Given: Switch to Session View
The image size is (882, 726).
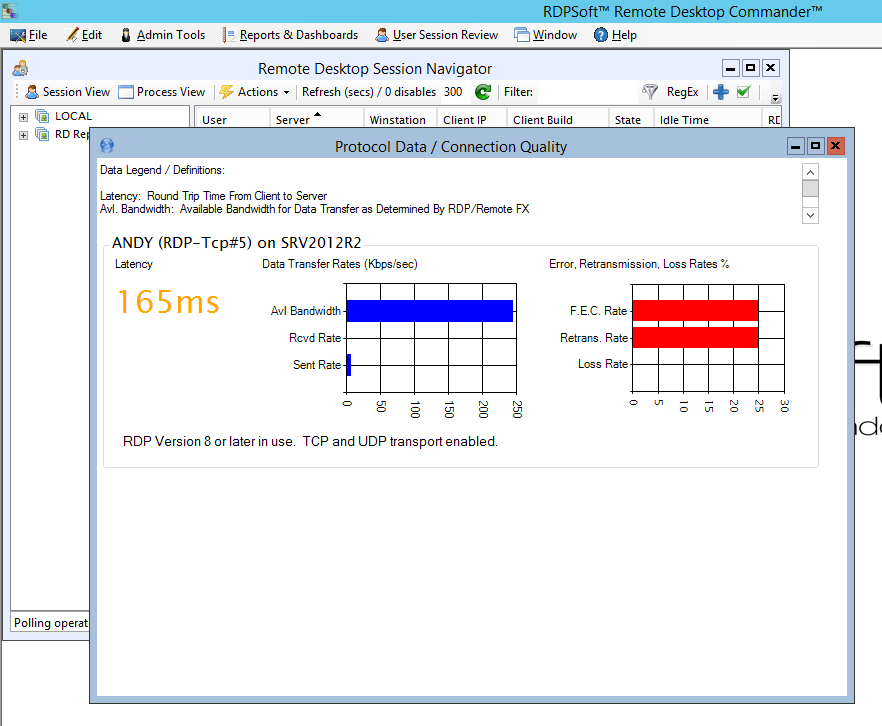Looking at the screenshot, I should pos(67,92).
